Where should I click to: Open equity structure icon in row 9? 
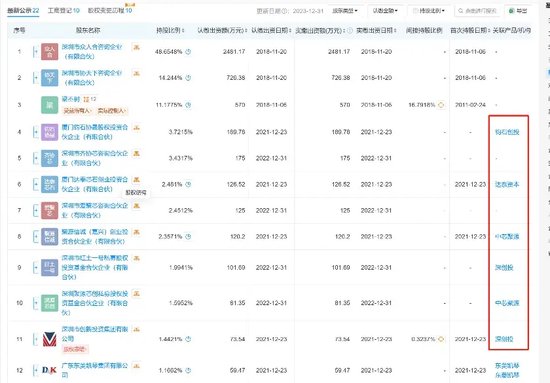point(136,258)
